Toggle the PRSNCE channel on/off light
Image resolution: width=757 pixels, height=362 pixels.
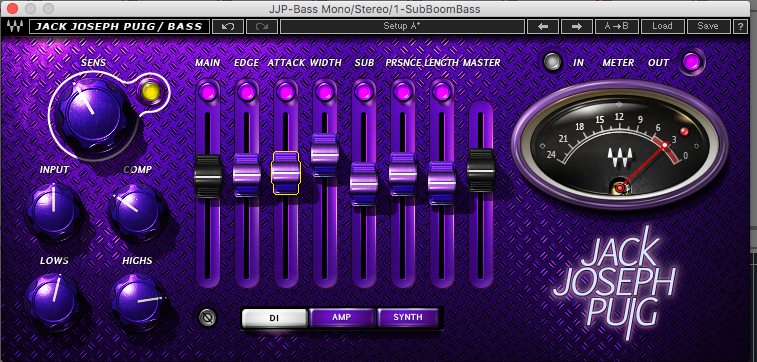click(x=403, y=91)
